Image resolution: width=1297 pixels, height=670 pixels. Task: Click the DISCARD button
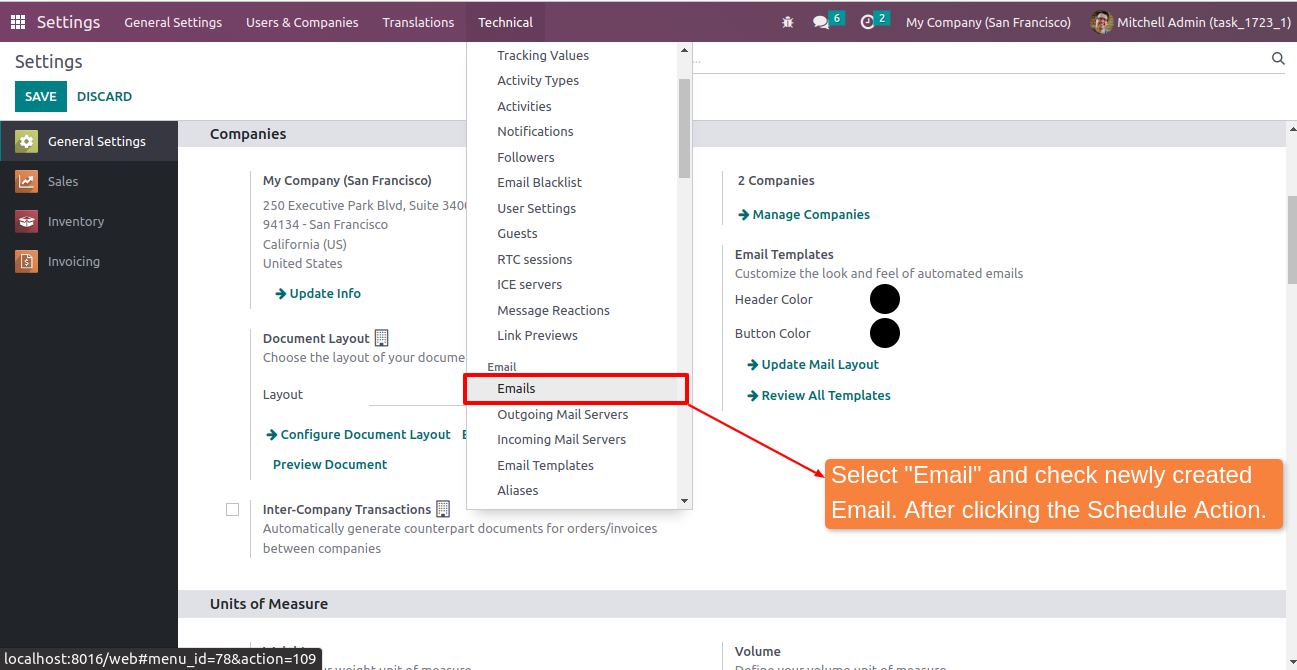104,96
